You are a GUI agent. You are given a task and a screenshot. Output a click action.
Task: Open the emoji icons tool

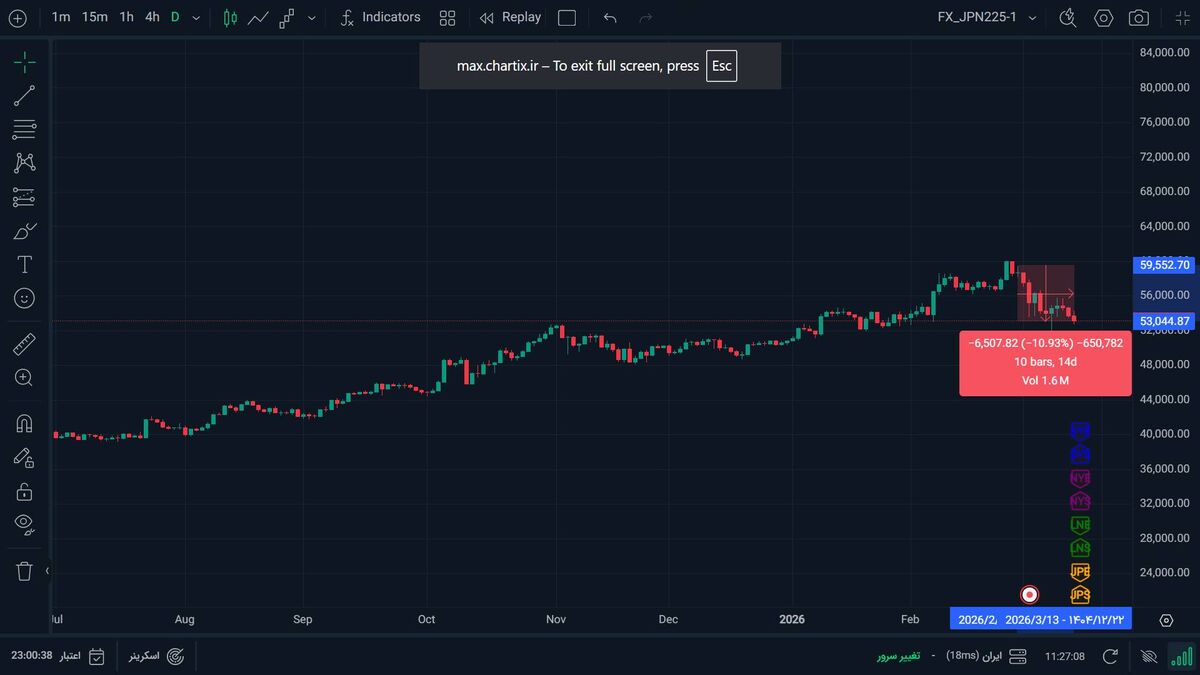coord(25,298)
